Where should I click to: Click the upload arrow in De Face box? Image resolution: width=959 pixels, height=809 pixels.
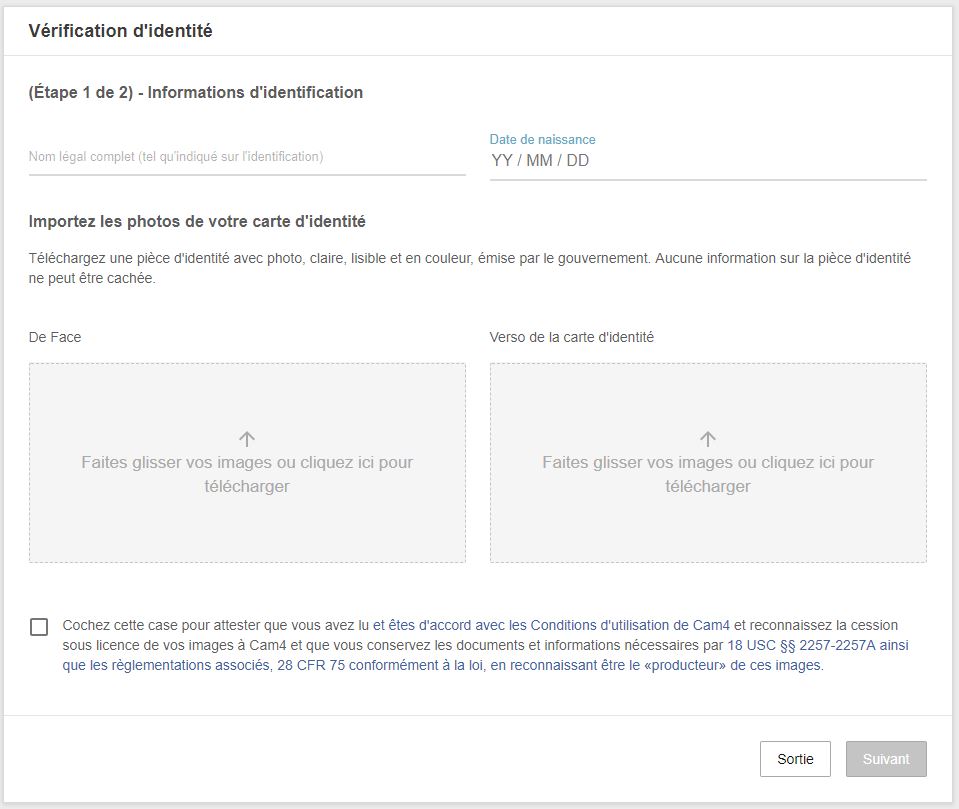click(x=247, y=439)
